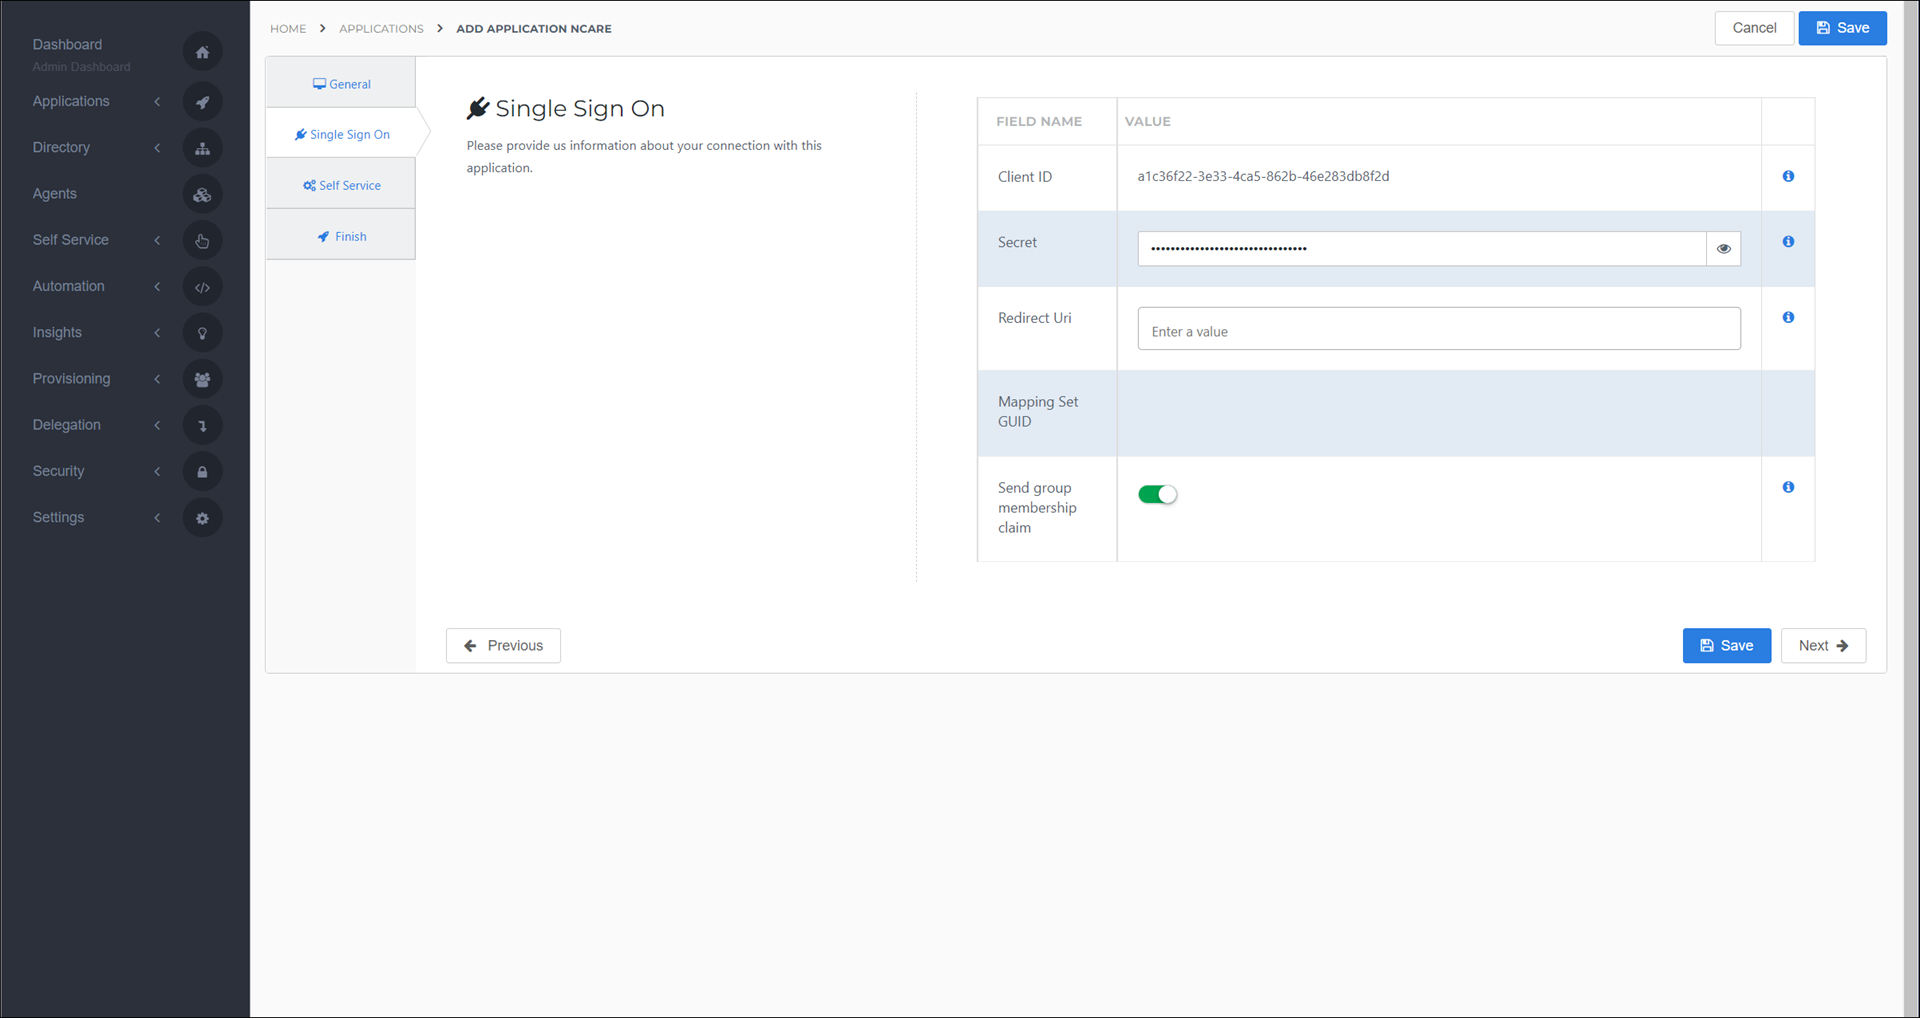Expand the Provisioning sidebar chevron

pos(157,379)
